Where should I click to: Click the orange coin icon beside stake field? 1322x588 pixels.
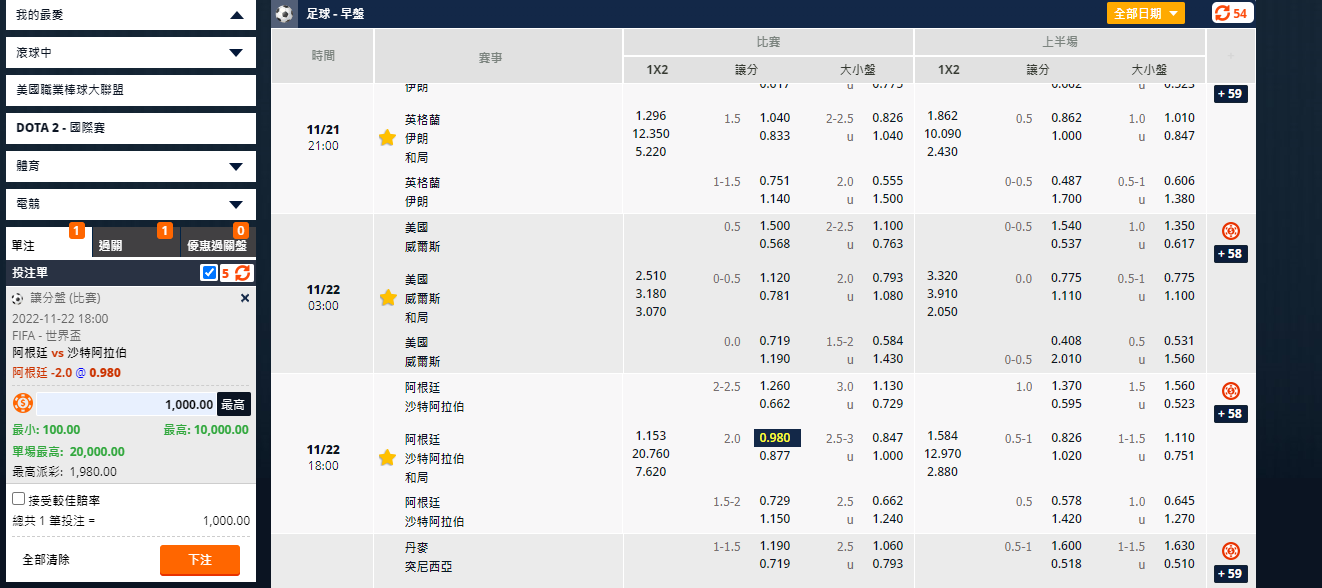[x=22, y=402]
